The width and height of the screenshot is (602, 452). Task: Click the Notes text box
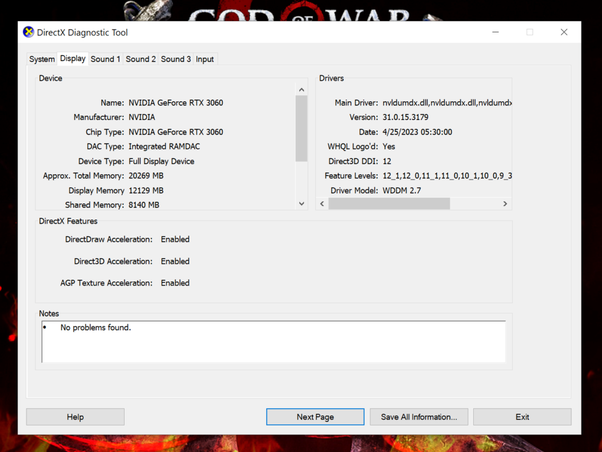[x=273, y=341]
